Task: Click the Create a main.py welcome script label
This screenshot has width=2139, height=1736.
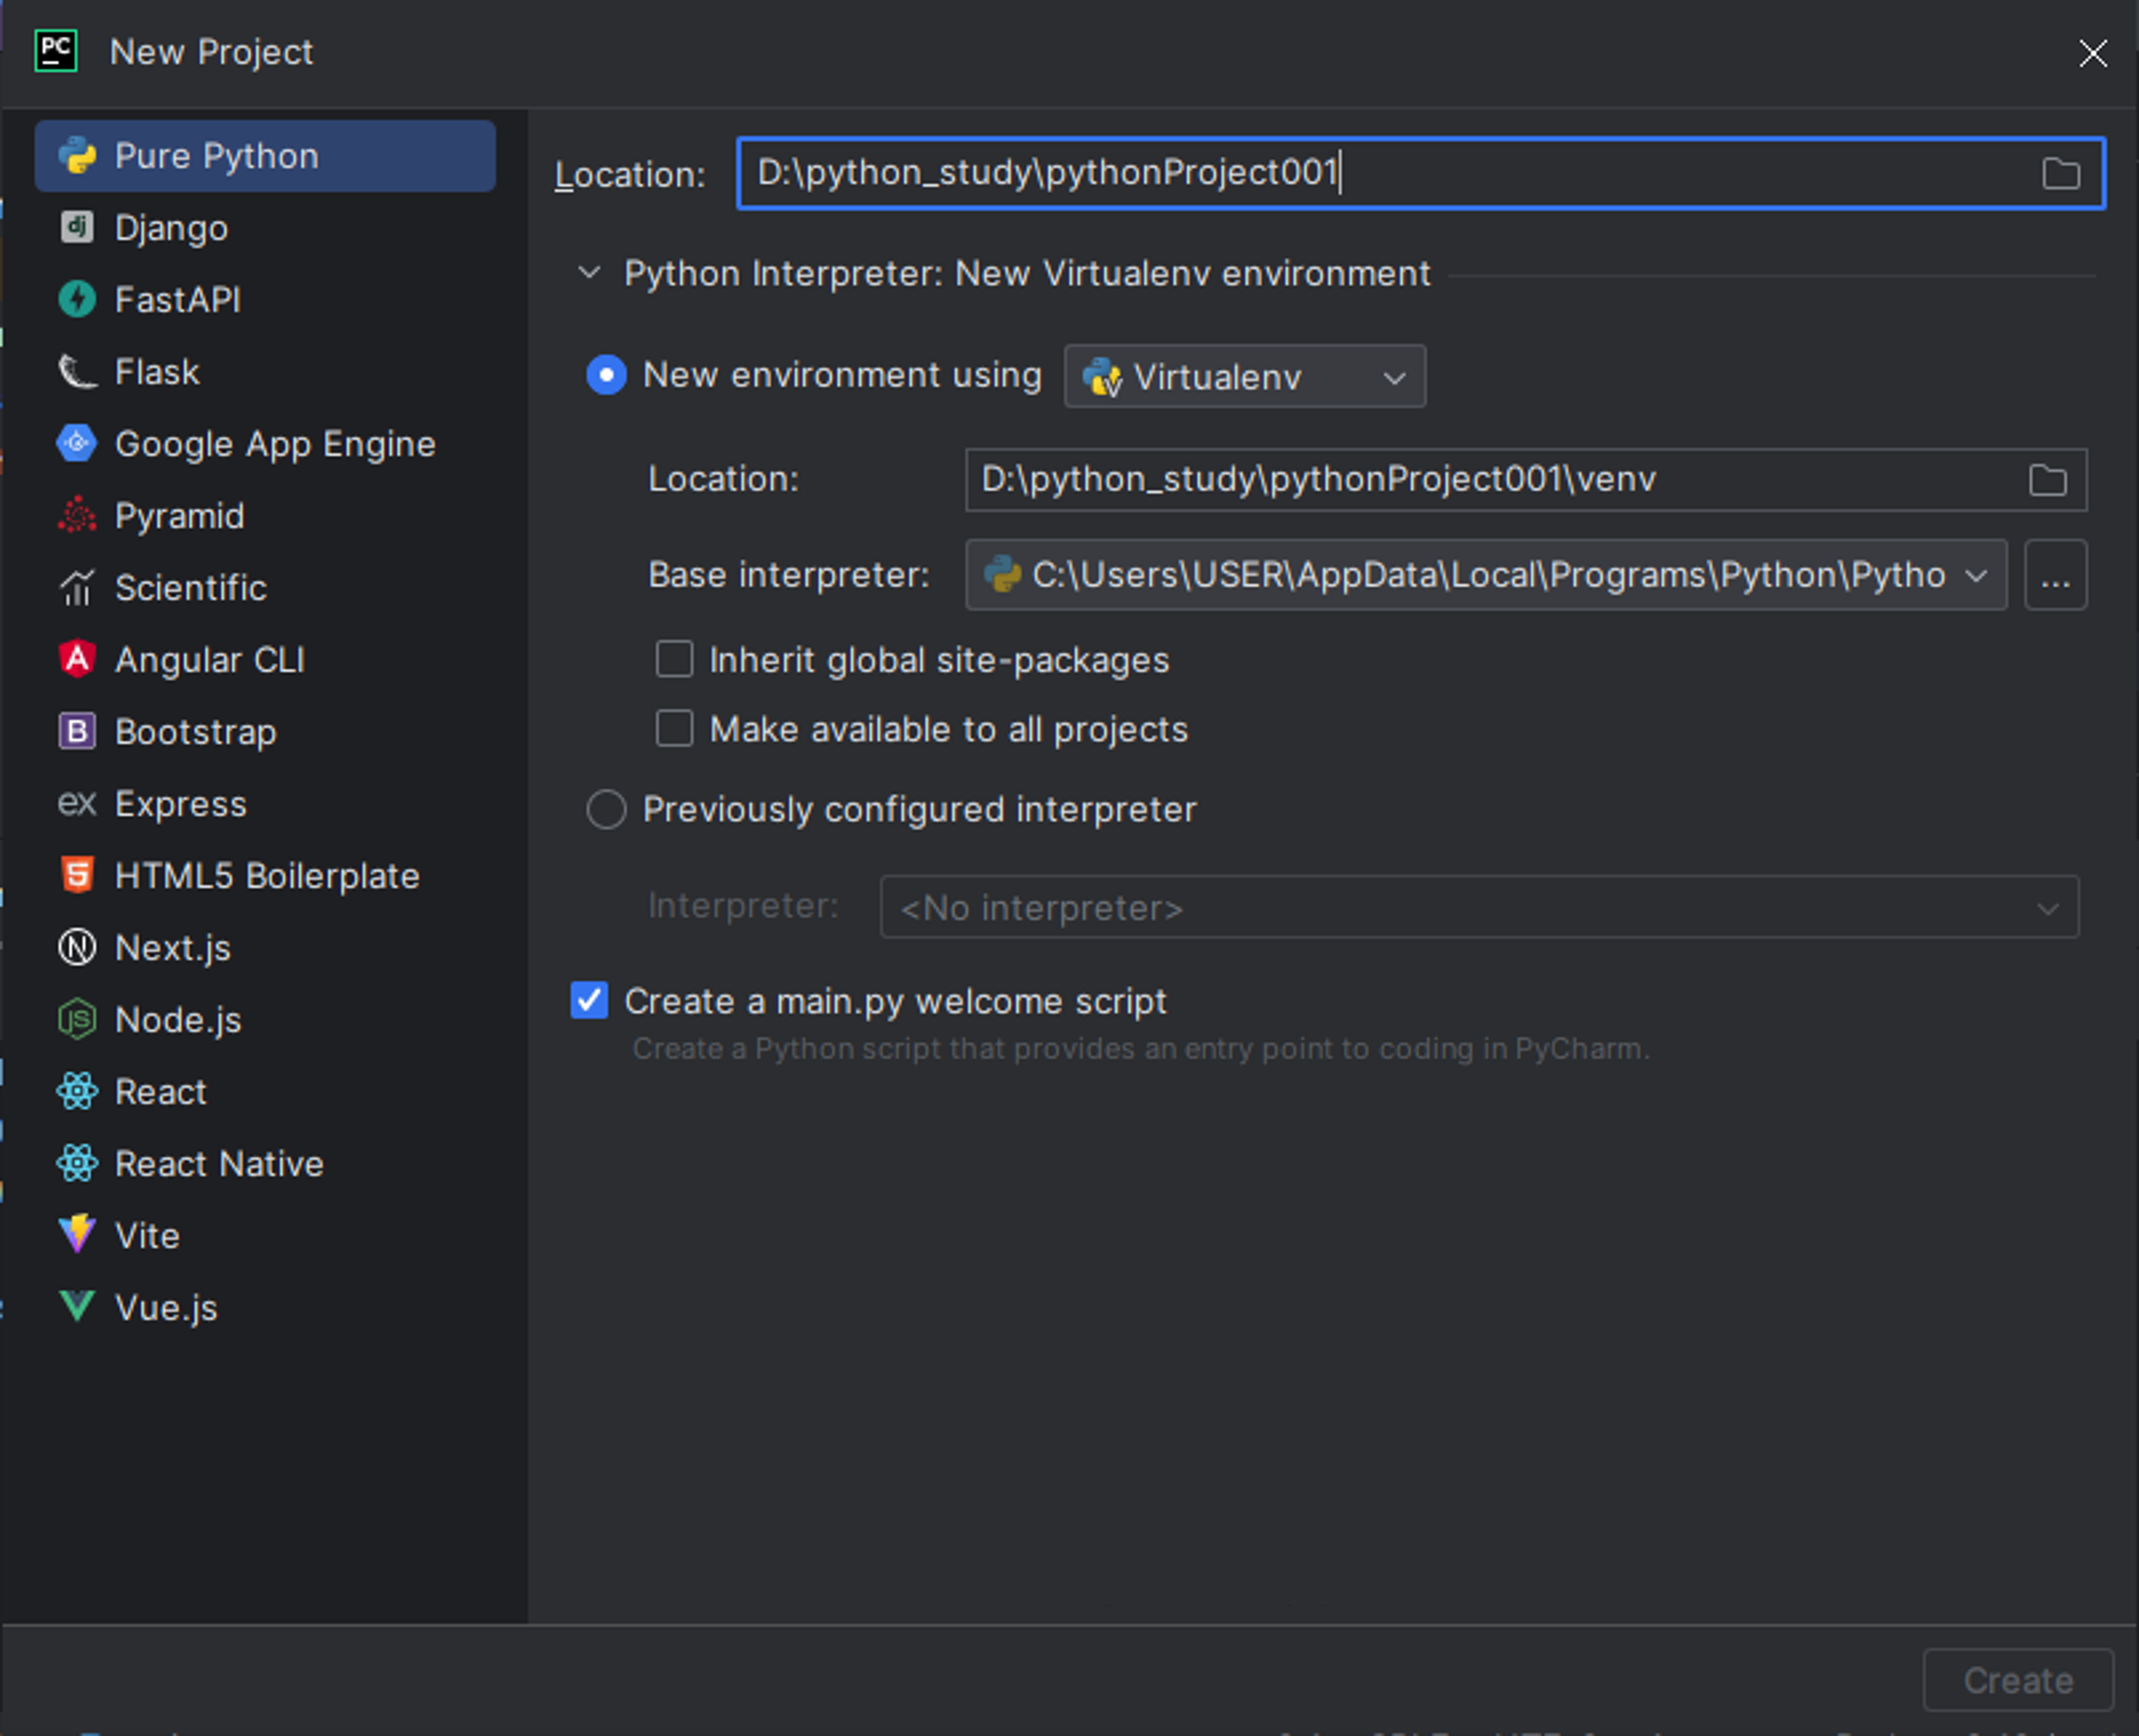Action: 895,1001
